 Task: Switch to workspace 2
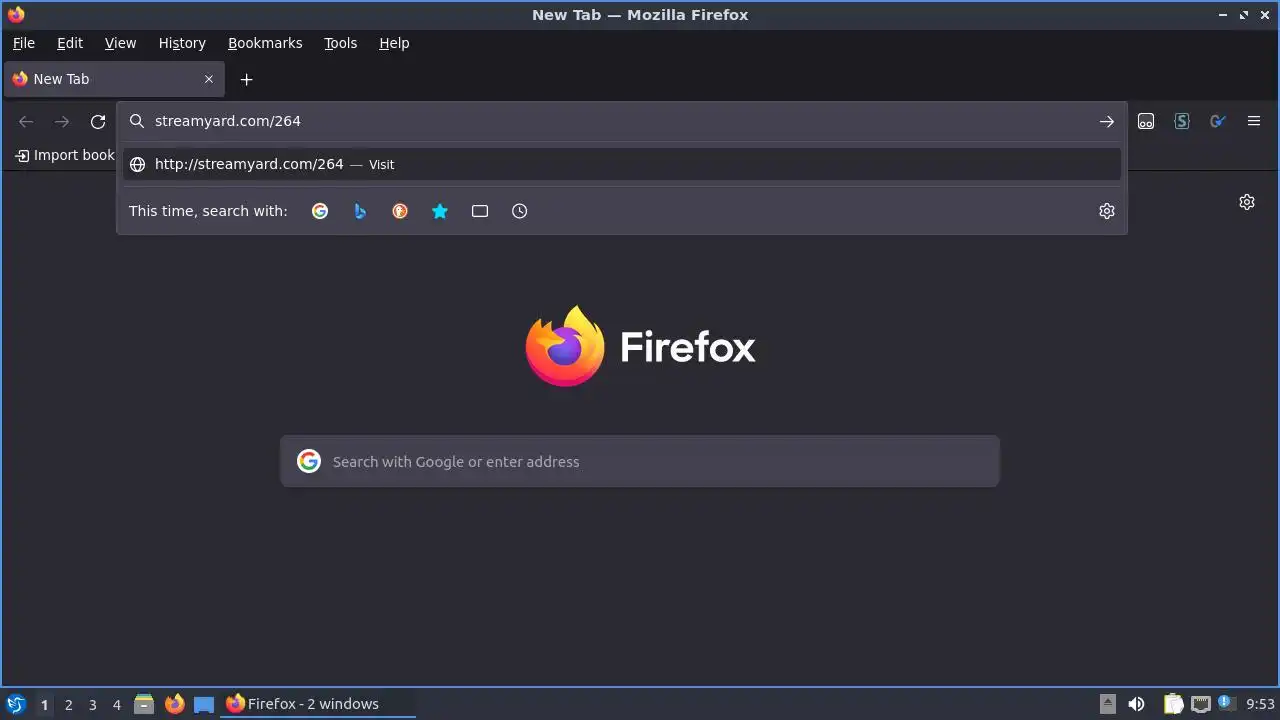pos(68,704)
